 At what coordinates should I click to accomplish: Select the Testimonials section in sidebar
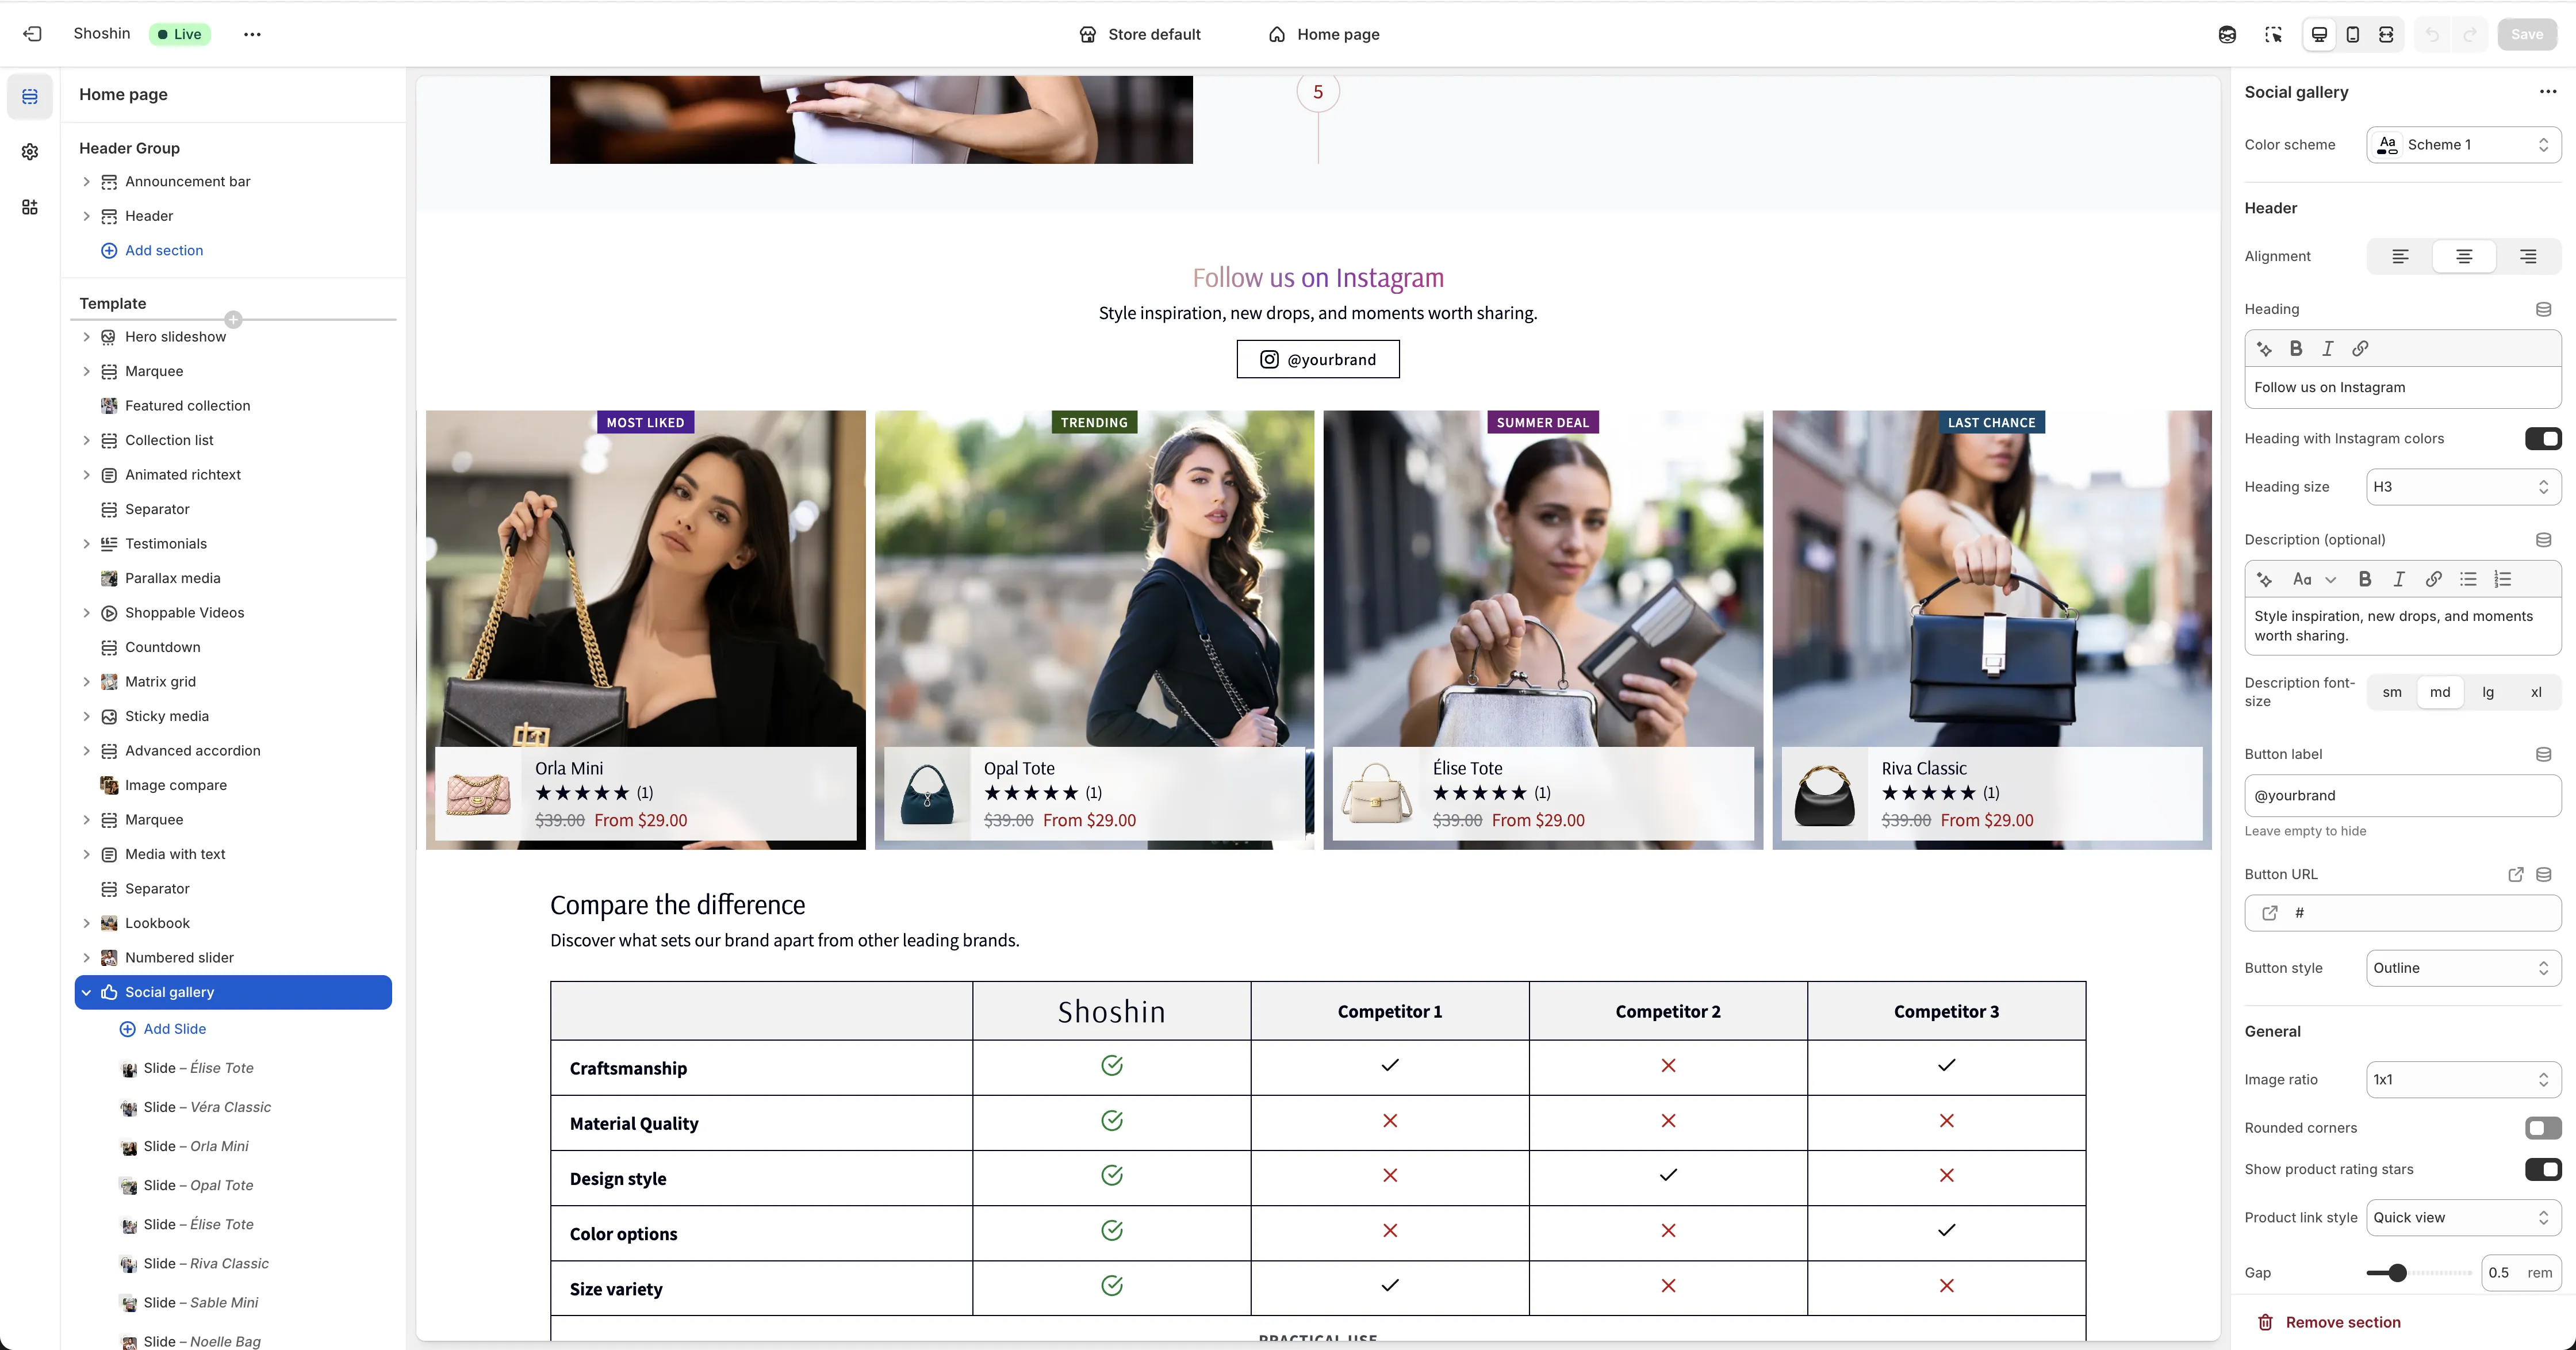point(166,544)
